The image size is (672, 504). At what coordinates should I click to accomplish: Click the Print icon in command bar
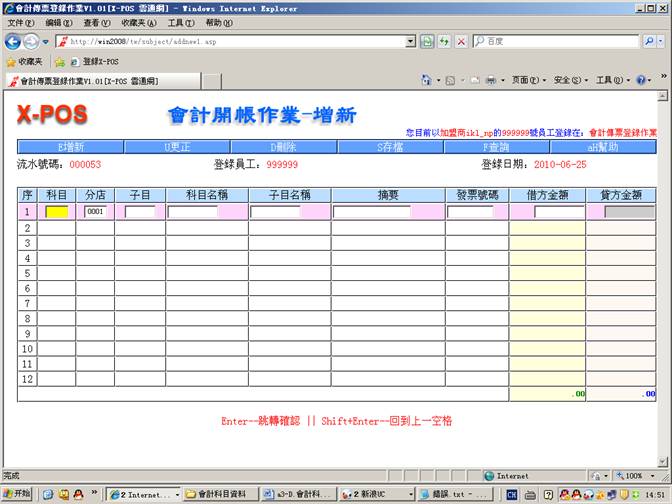(x=490, y=80)
